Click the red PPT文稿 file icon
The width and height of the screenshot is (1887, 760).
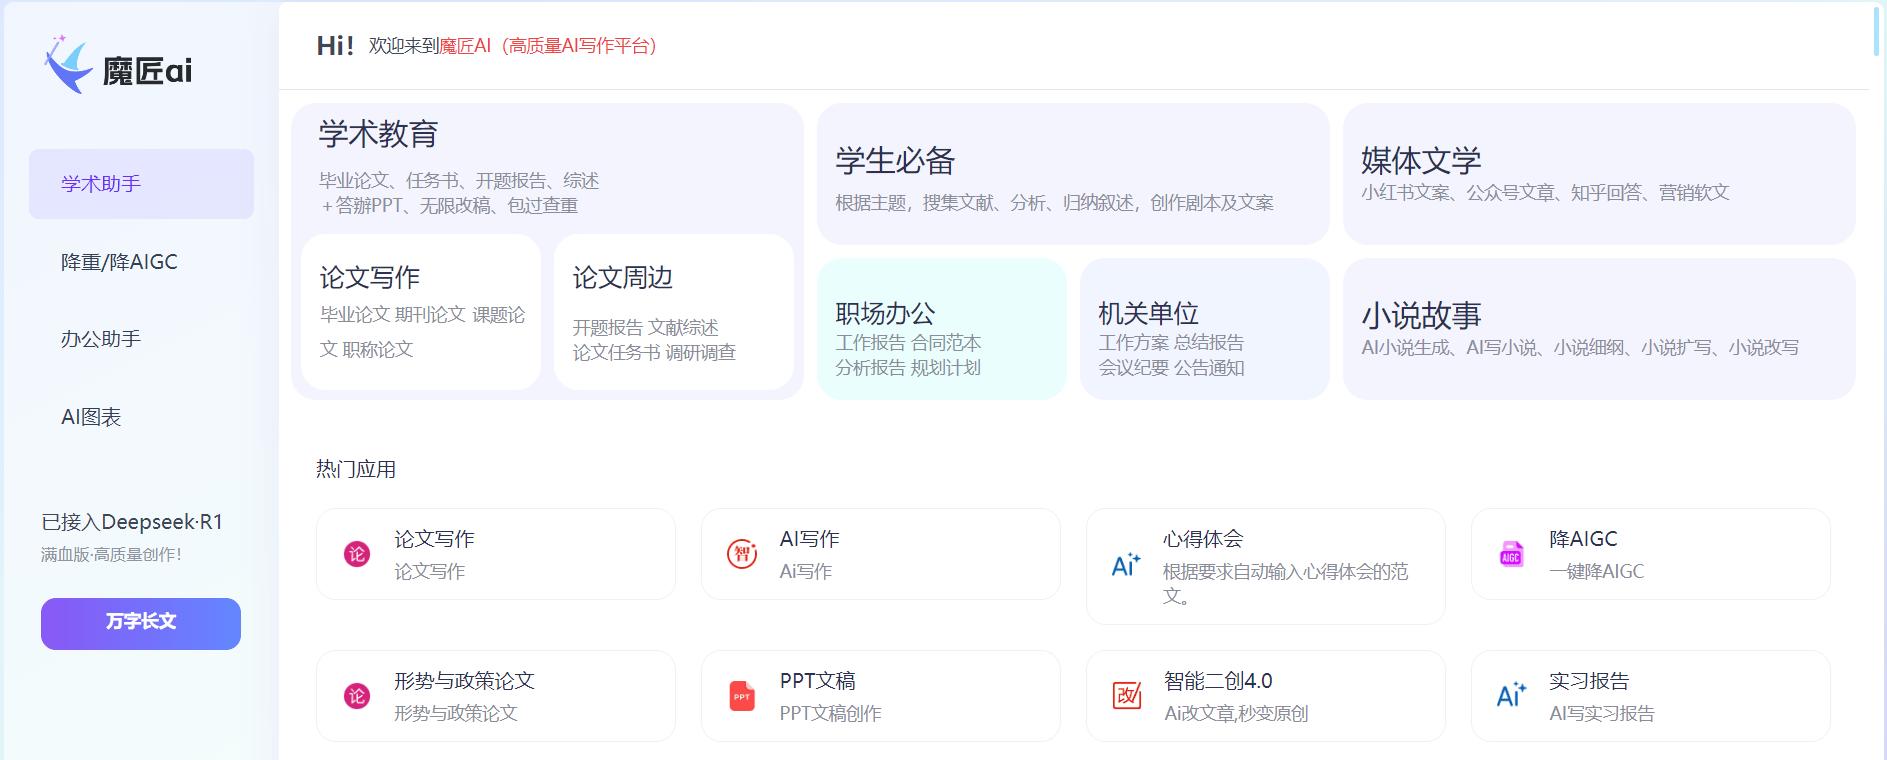(742, 696)
